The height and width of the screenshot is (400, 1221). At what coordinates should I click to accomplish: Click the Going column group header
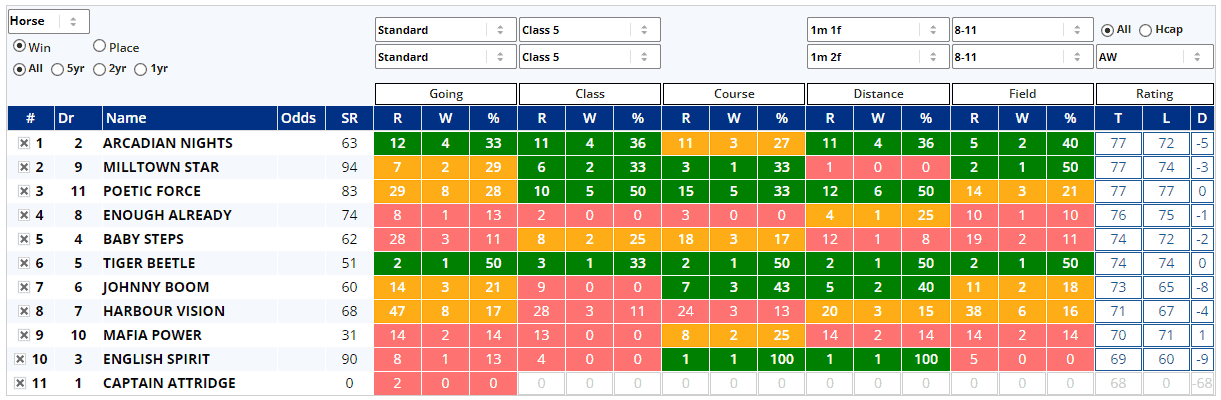click(446, 94)
